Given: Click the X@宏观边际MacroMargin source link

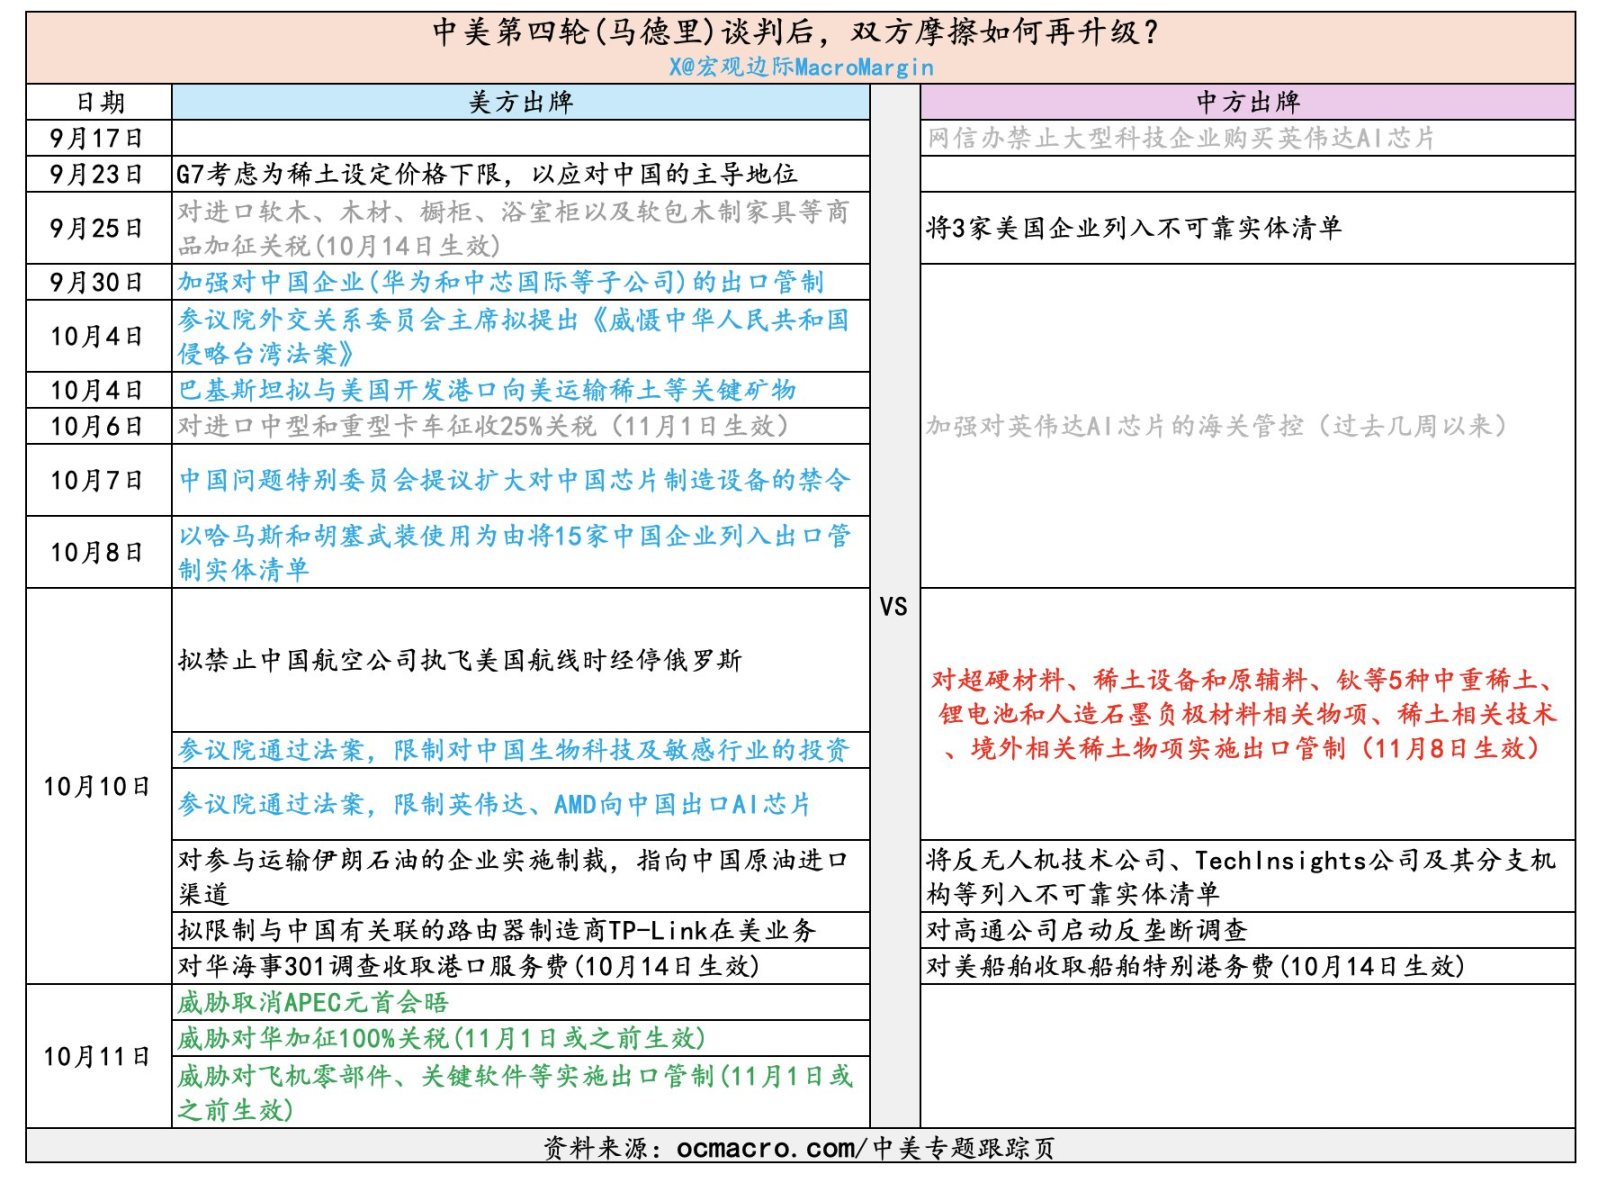Looking at the screenshot, I should (801, 67).
